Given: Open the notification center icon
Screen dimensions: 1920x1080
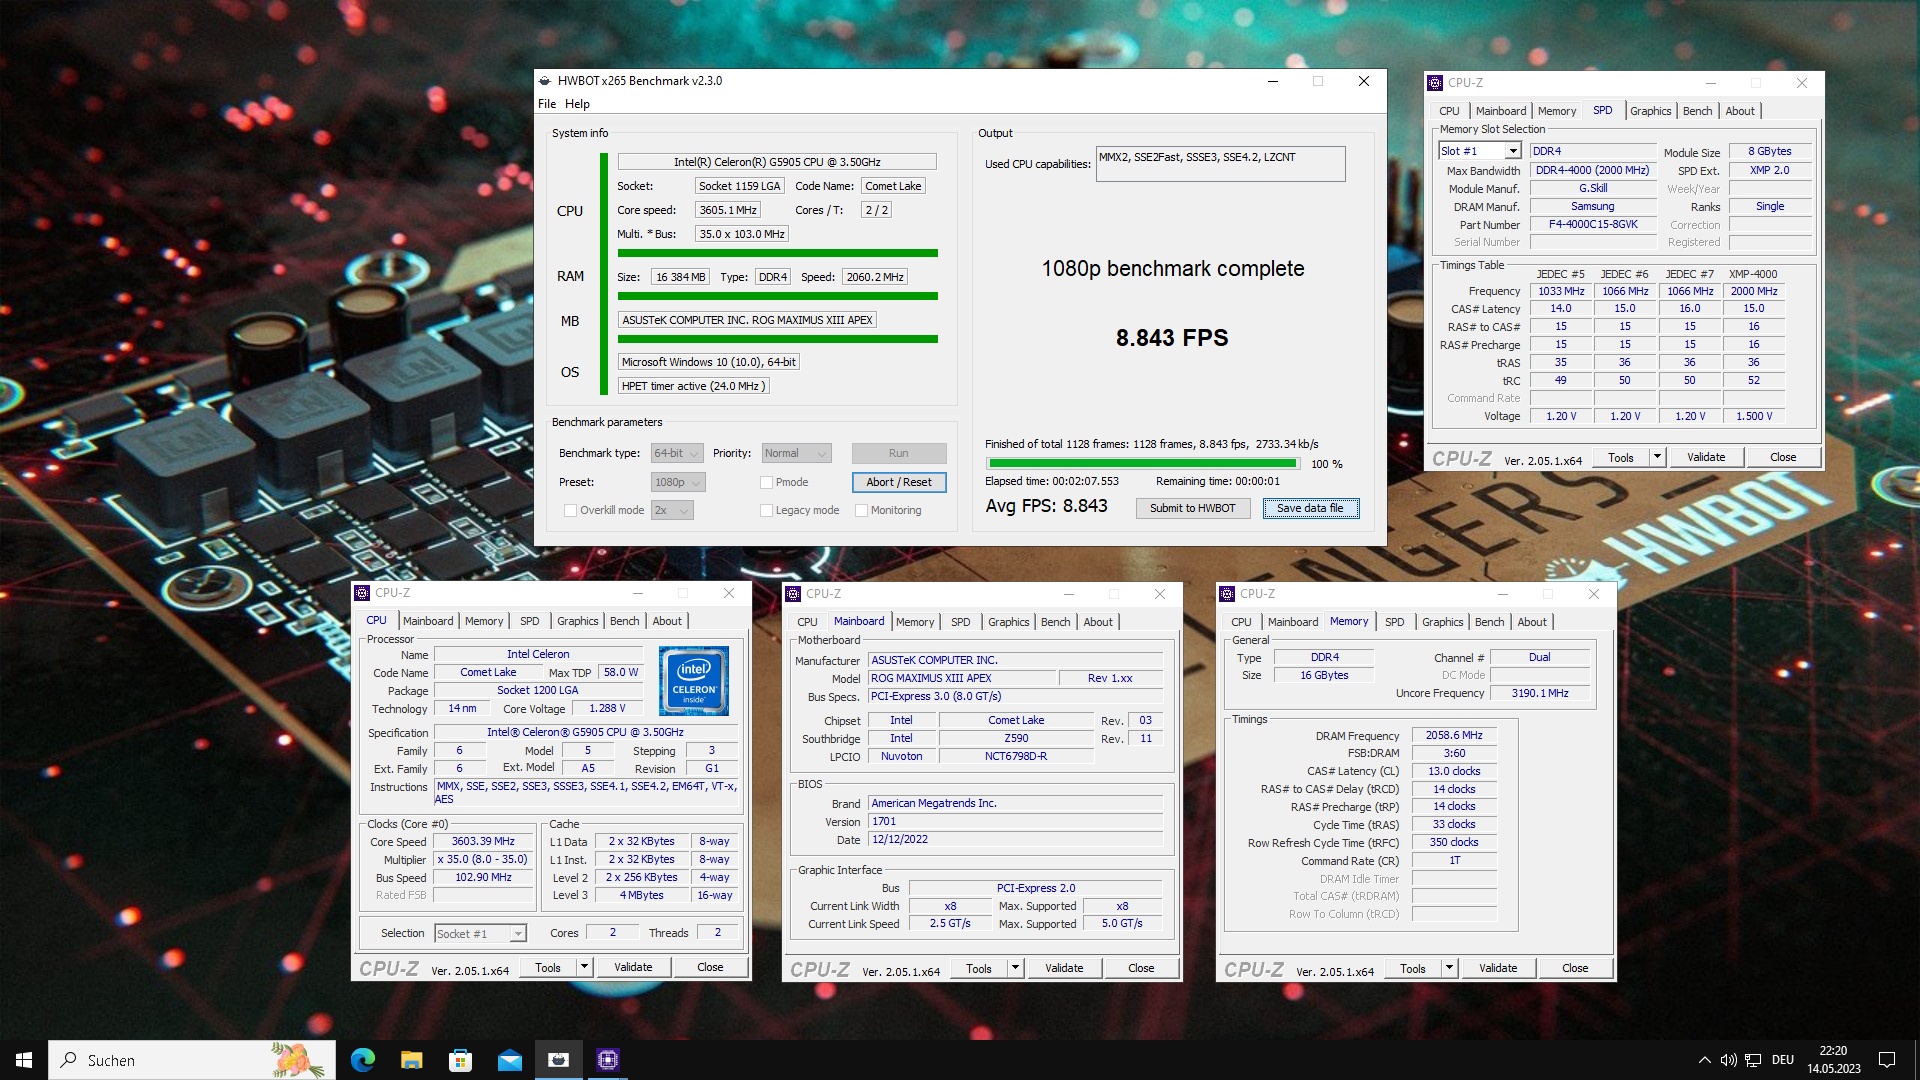Looking at the screenshot, I should click(1887, 1060).
